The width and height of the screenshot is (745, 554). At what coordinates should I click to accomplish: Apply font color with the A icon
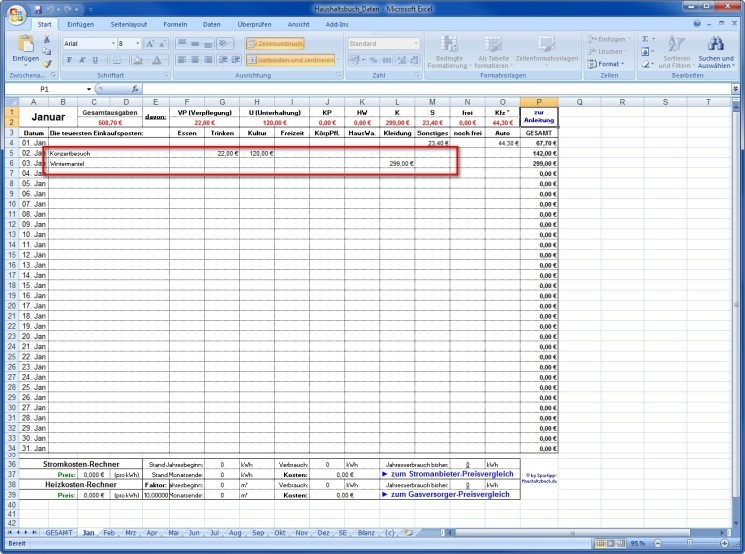(157, 60)
